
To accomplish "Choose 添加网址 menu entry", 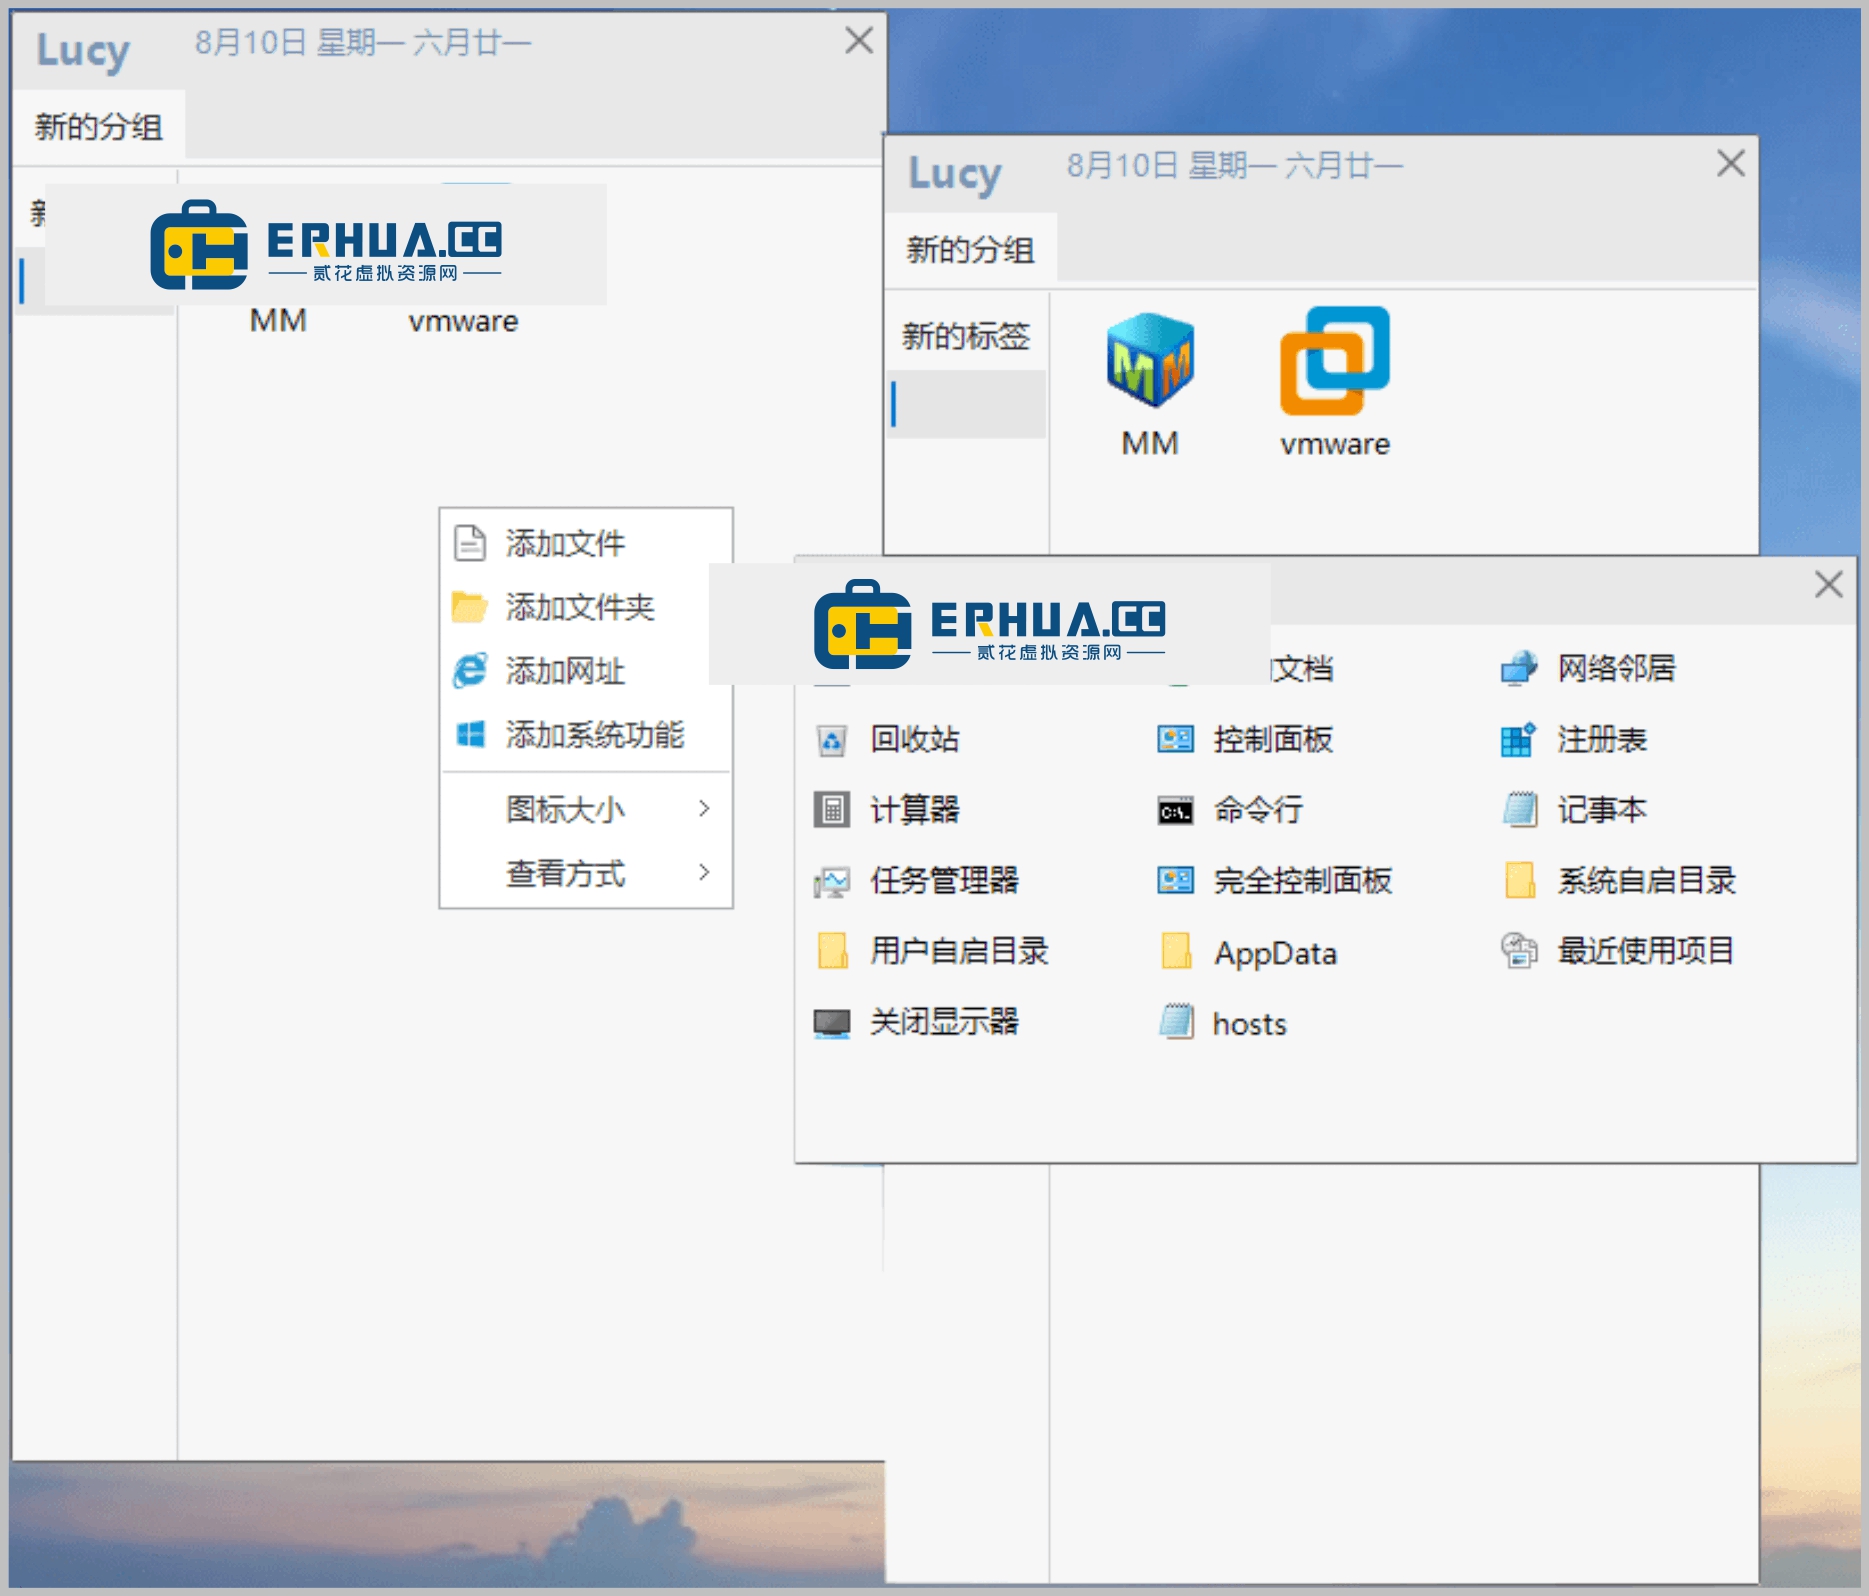I will [586, 670].
